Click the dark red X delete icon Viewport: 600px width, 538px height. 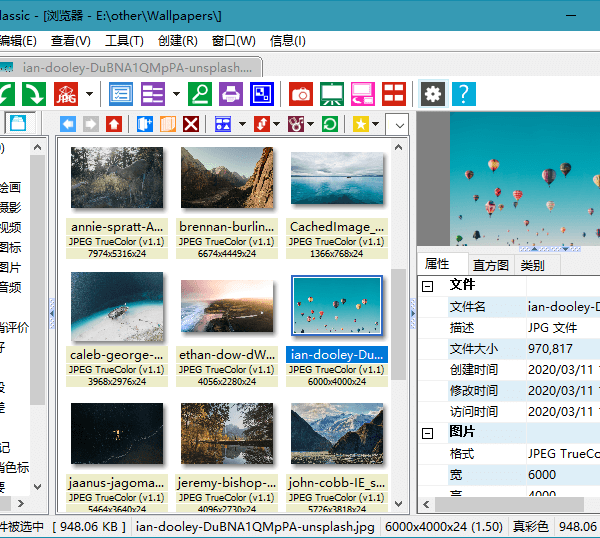click(190, 124)
